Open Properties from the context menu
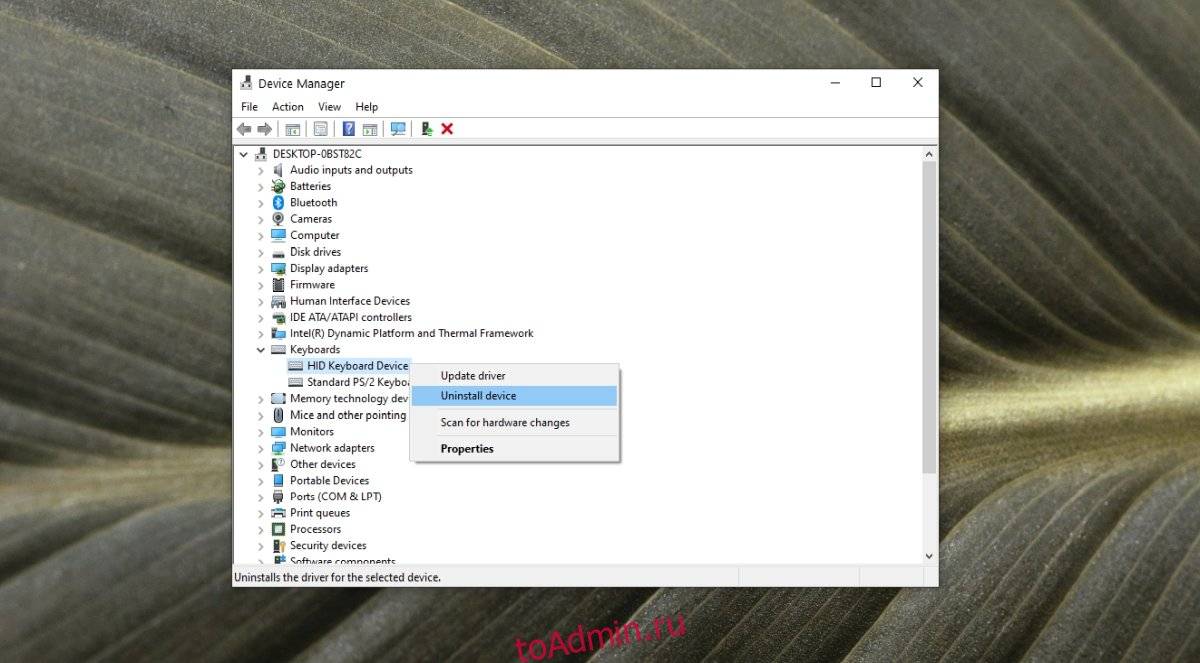The width and height of the screenshot is (1200, 663). [467, 449]
